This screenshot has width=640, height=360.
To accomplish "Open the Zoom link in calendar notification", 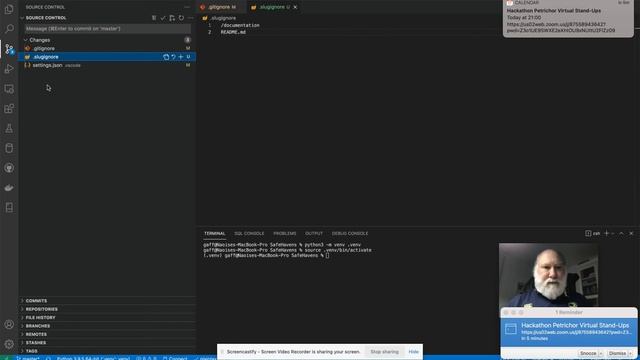I will 560,27.
